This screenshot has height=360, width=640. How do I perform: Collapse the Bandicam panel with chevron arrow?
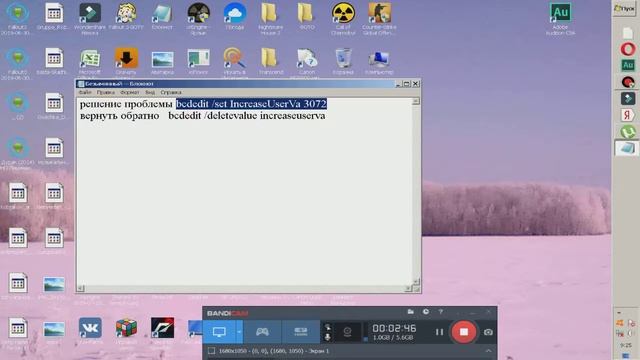pyautogui.click(x=488, y=351)
